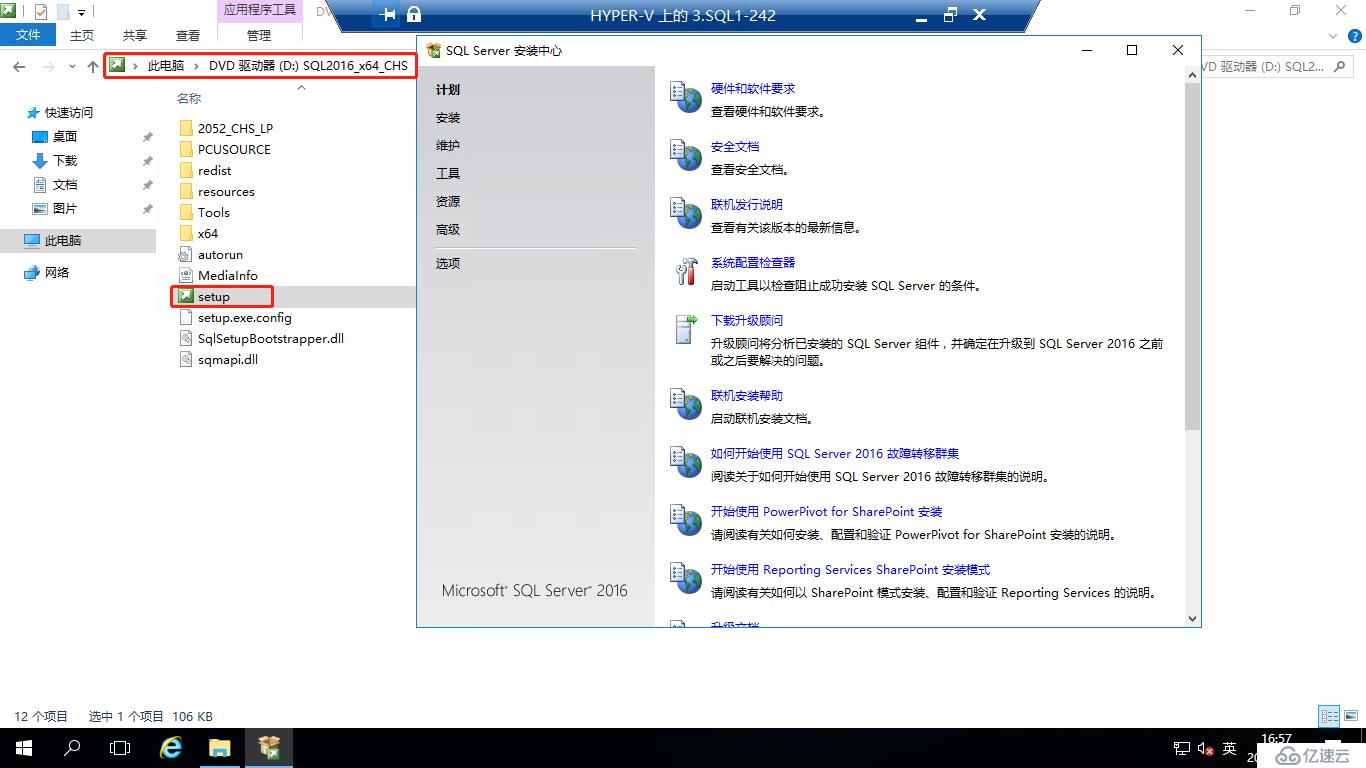
Task: Click the icon beside the 故障转移群集 link
Action: click(x=686, y=463)
